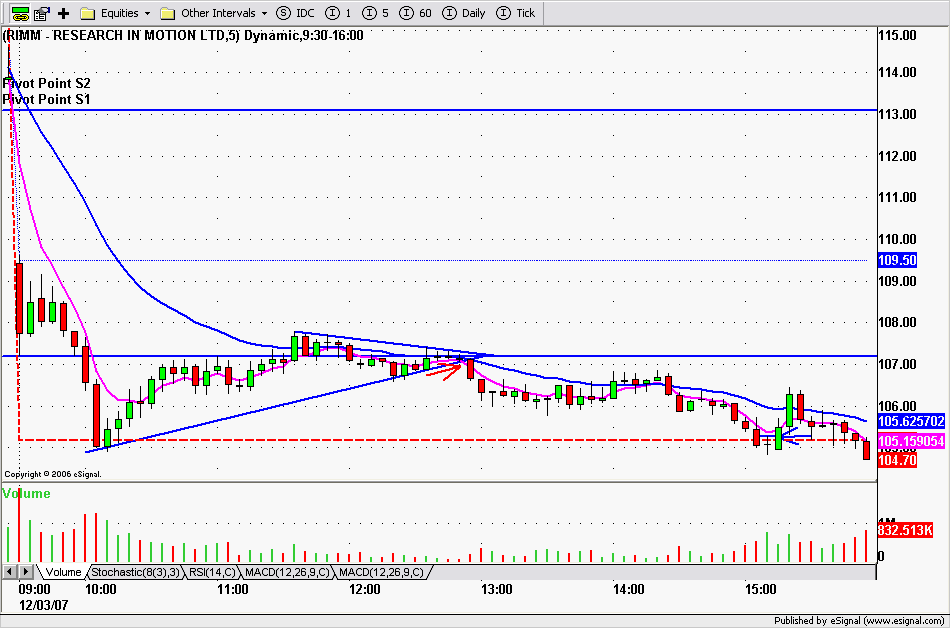
Task: Select the Volume study tab
Action: tap(63, 572)
